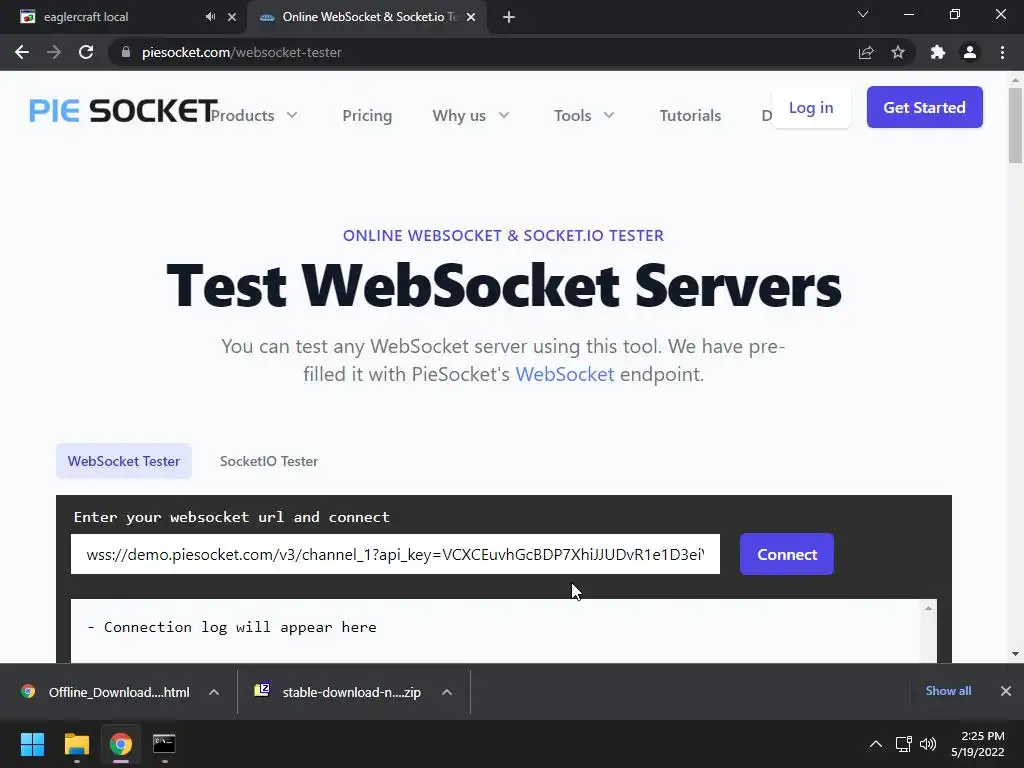The width and height of the screenshot is (1024, 768).
Task: Open the Pricing page
Action: click(x=367, y=116)
